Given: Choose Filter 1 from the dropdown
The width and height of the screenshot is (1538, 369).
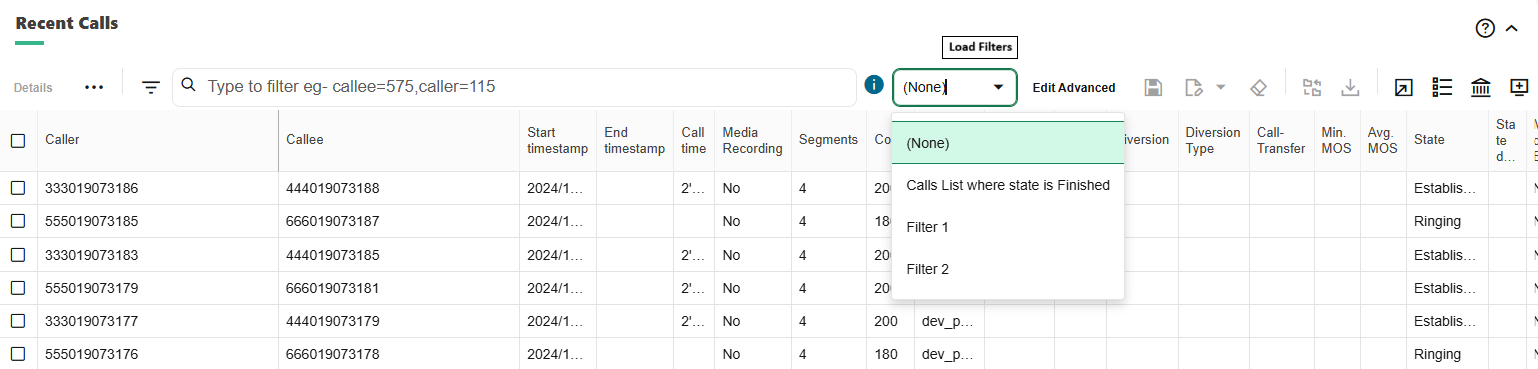Looking at the screenshot, I should (1008, 227).
